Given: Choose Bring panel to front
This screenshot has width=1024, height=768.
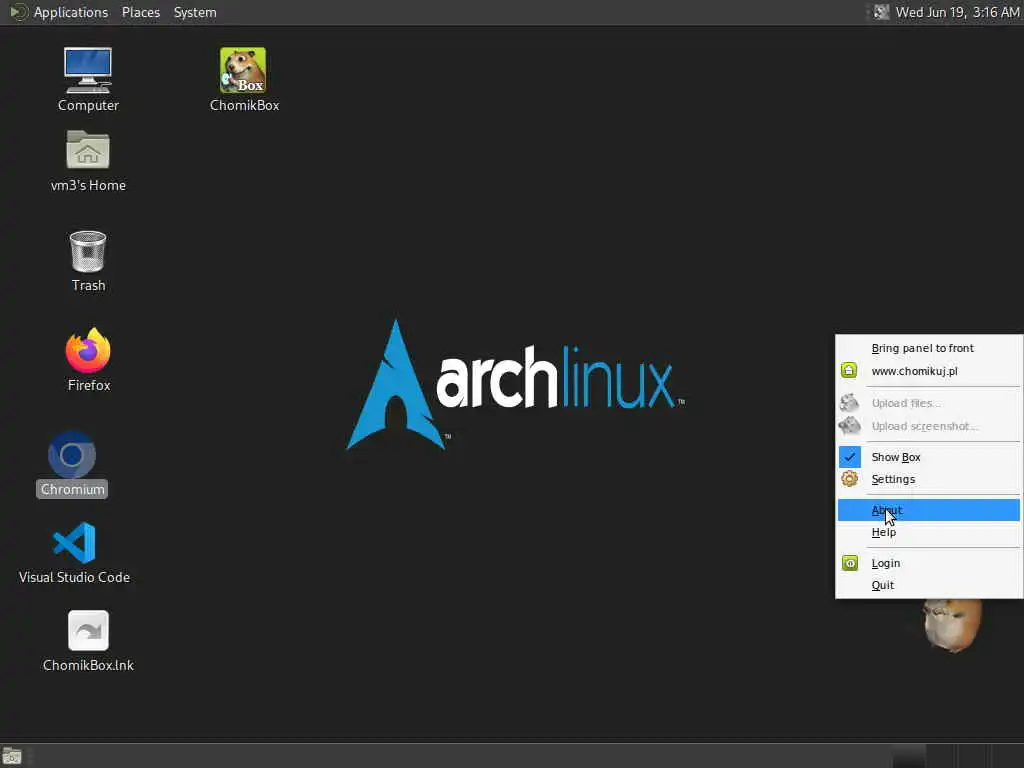Looking at the screenshot, I should click(929, 348).
